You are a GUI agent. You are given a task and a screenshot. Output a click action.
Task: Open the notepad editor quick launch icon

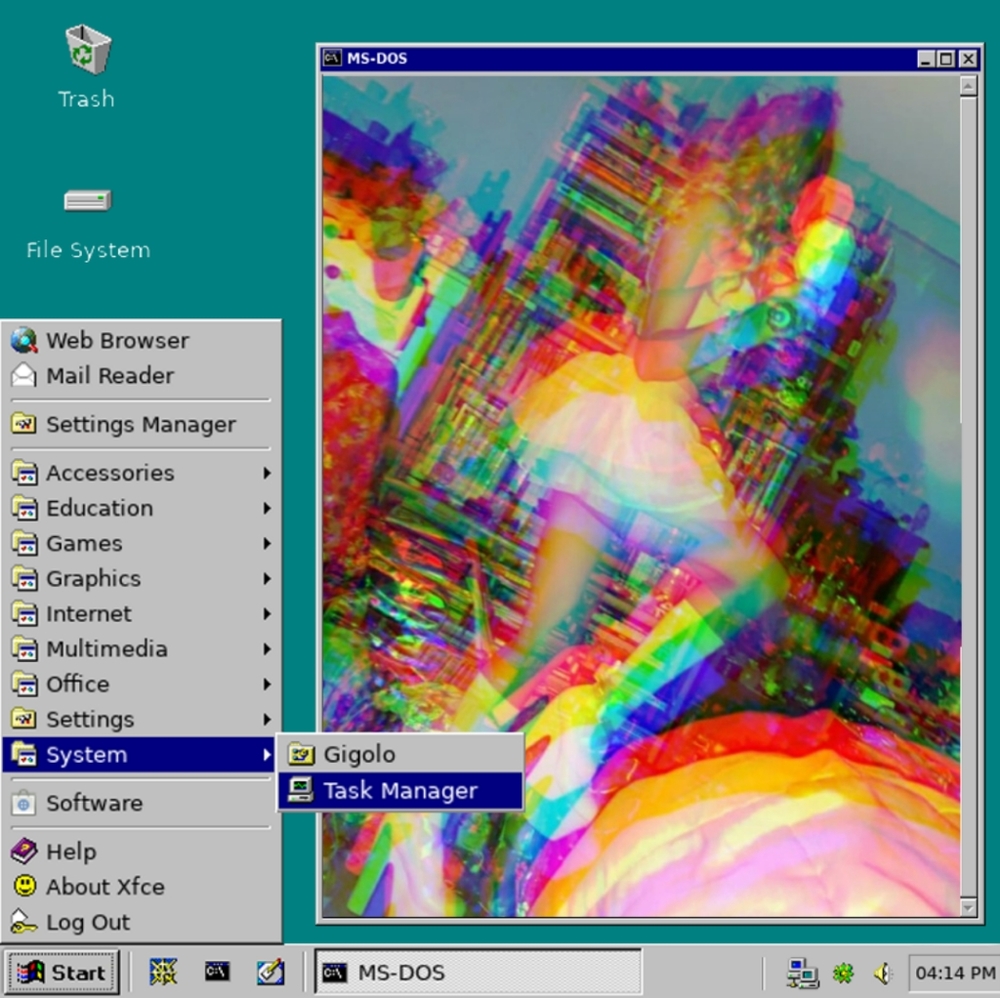[270, 972]
